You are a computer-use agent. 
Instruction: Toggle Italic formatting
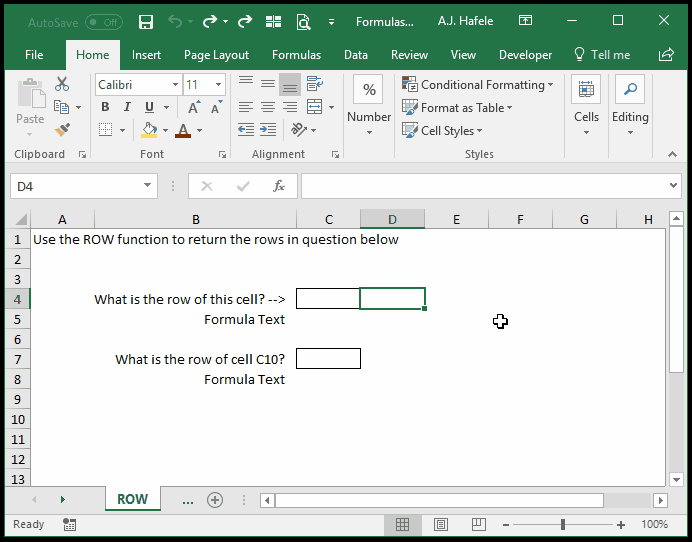click(127, 107)
